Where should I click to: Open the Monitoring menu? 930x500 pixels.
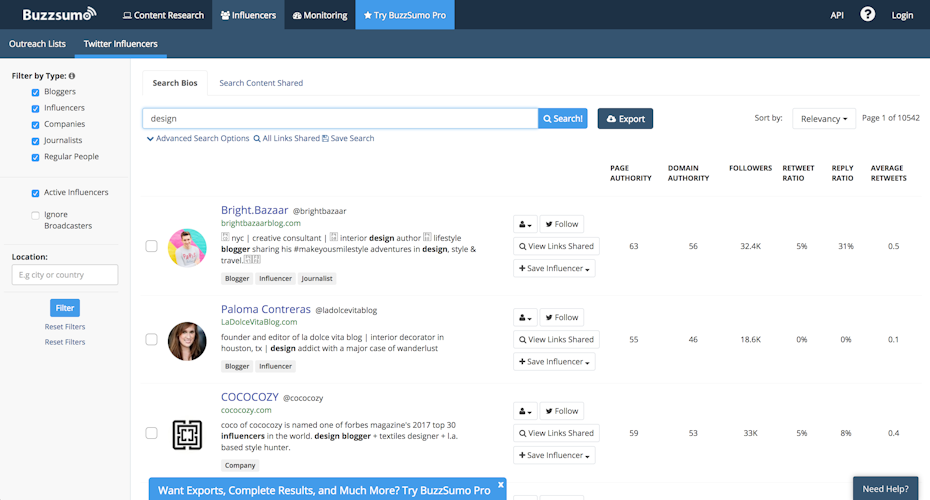point(320,15)
